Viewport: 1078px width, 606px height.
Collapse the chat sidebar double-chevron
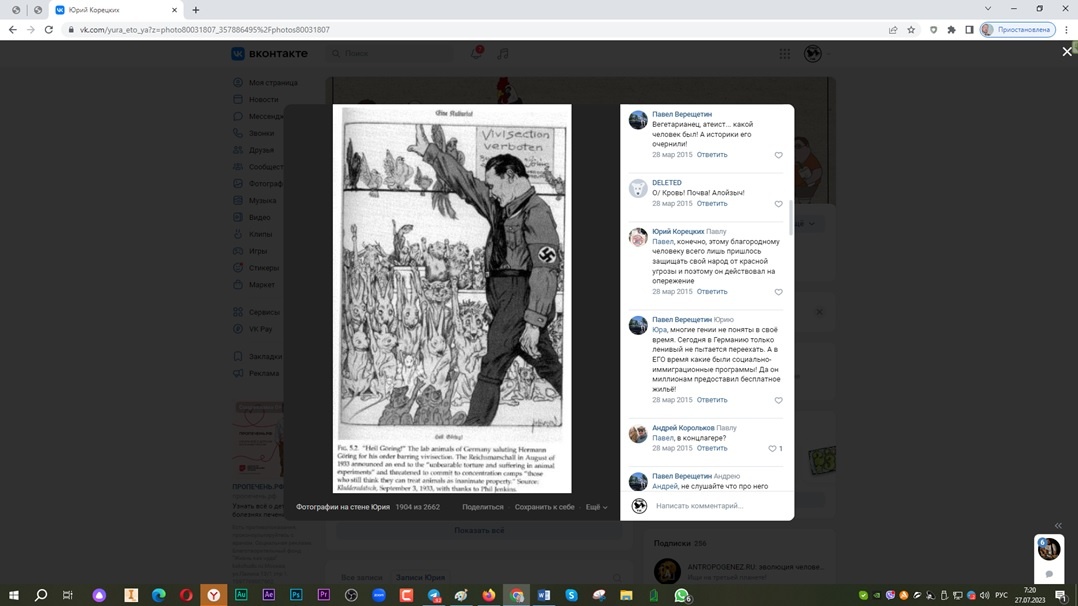(1058, 526)
